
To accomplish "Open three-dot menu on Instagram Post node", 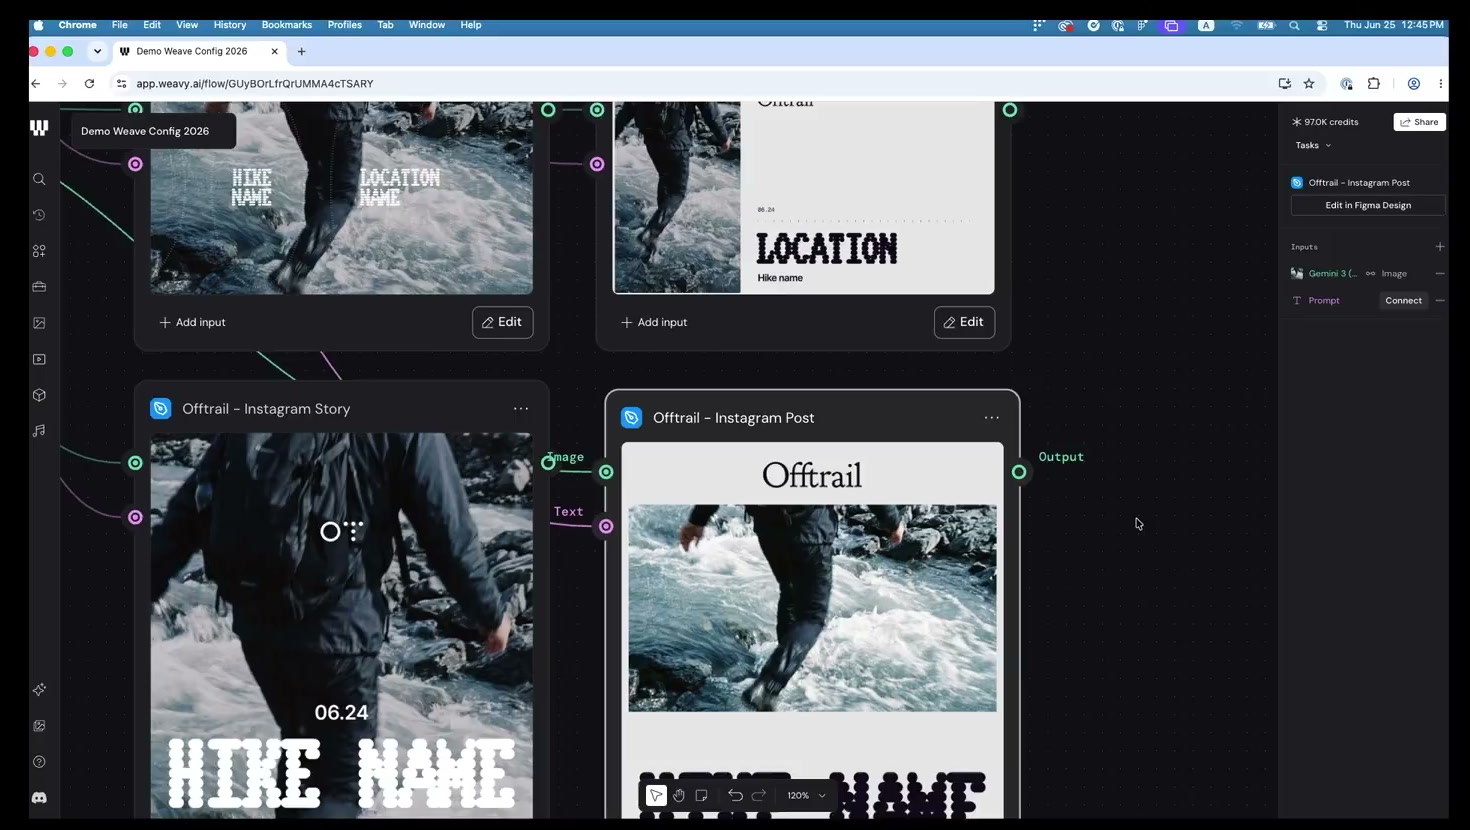I will tap(991, 417).
